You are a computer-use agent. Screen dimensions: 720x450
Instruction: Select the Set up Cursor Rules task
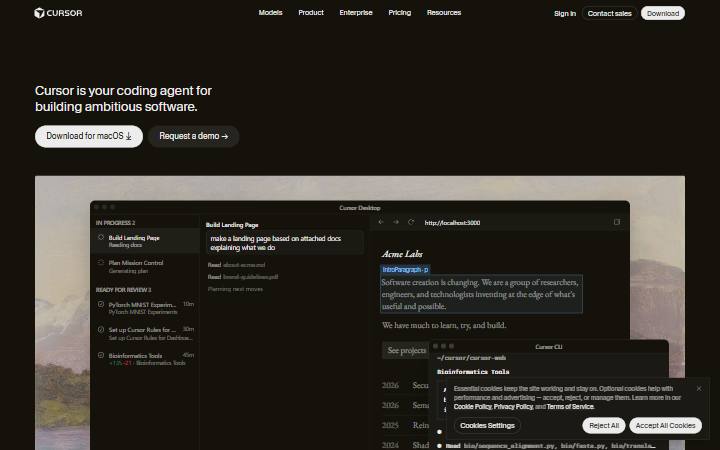145,333
